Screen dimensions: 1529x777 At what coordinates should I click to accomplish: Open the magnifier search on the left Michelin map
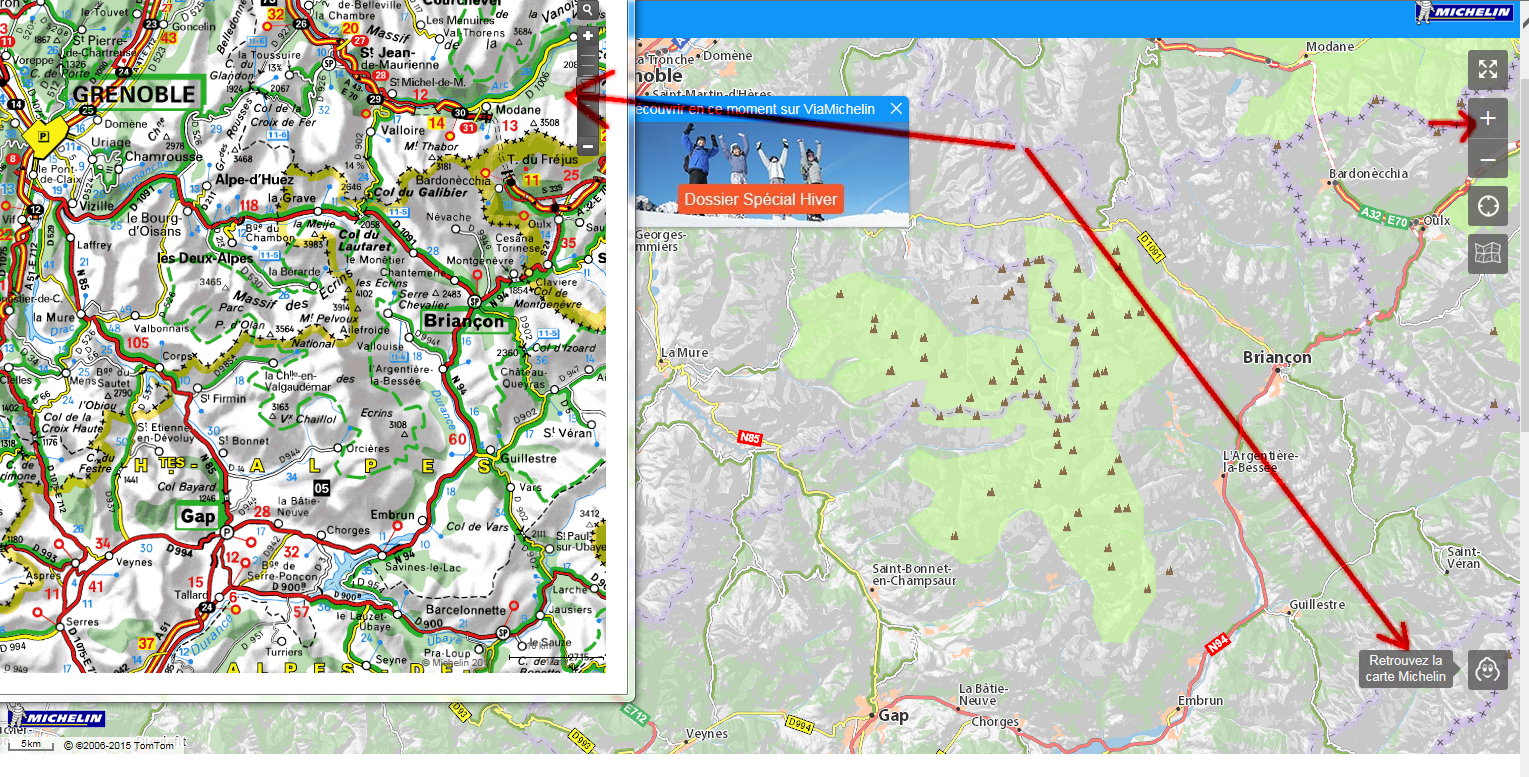tap(588, 9)
